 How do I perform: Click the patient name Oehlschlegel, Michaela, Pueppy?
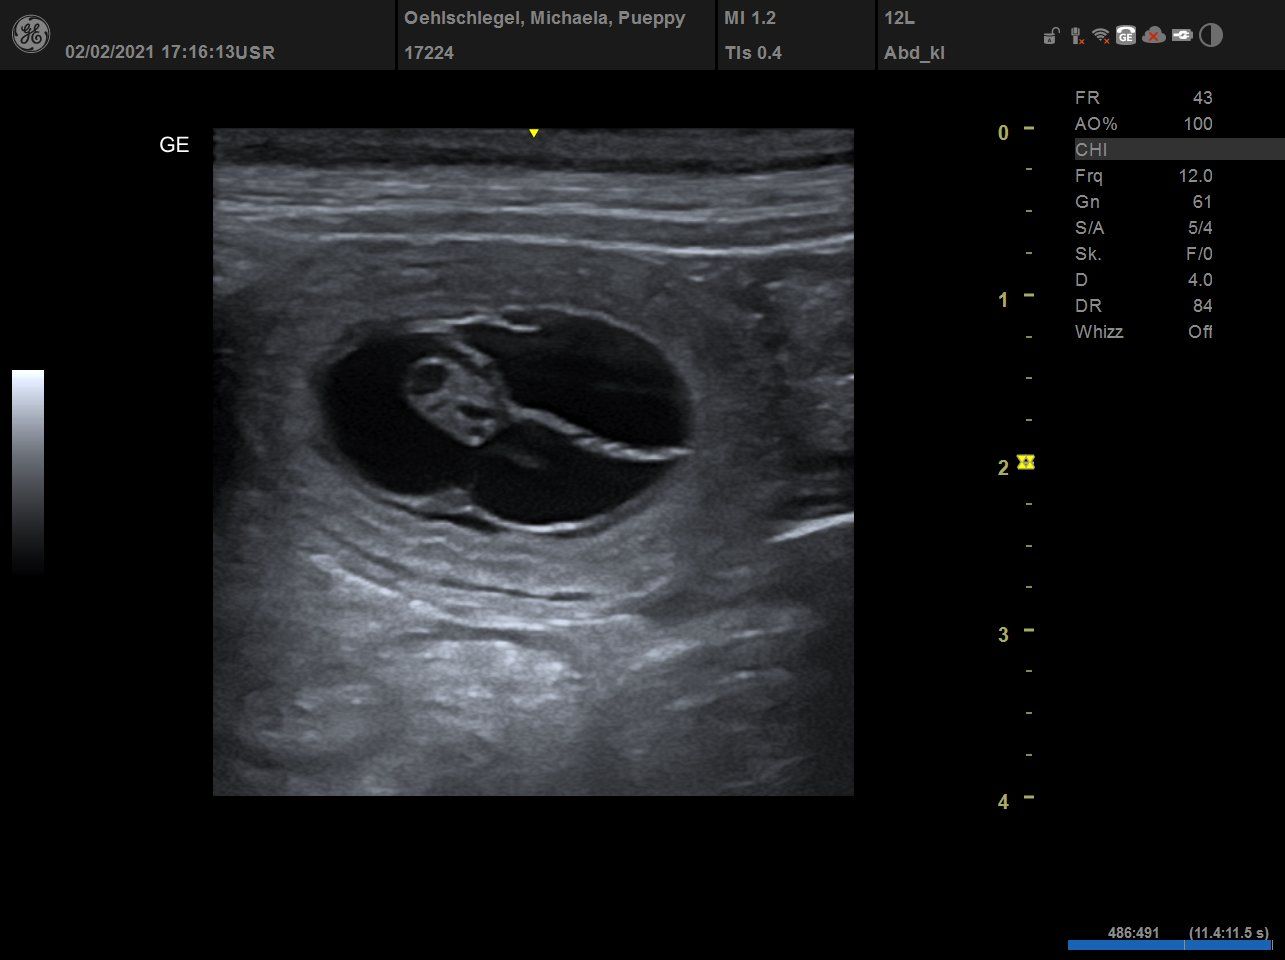tap(544, 19)
